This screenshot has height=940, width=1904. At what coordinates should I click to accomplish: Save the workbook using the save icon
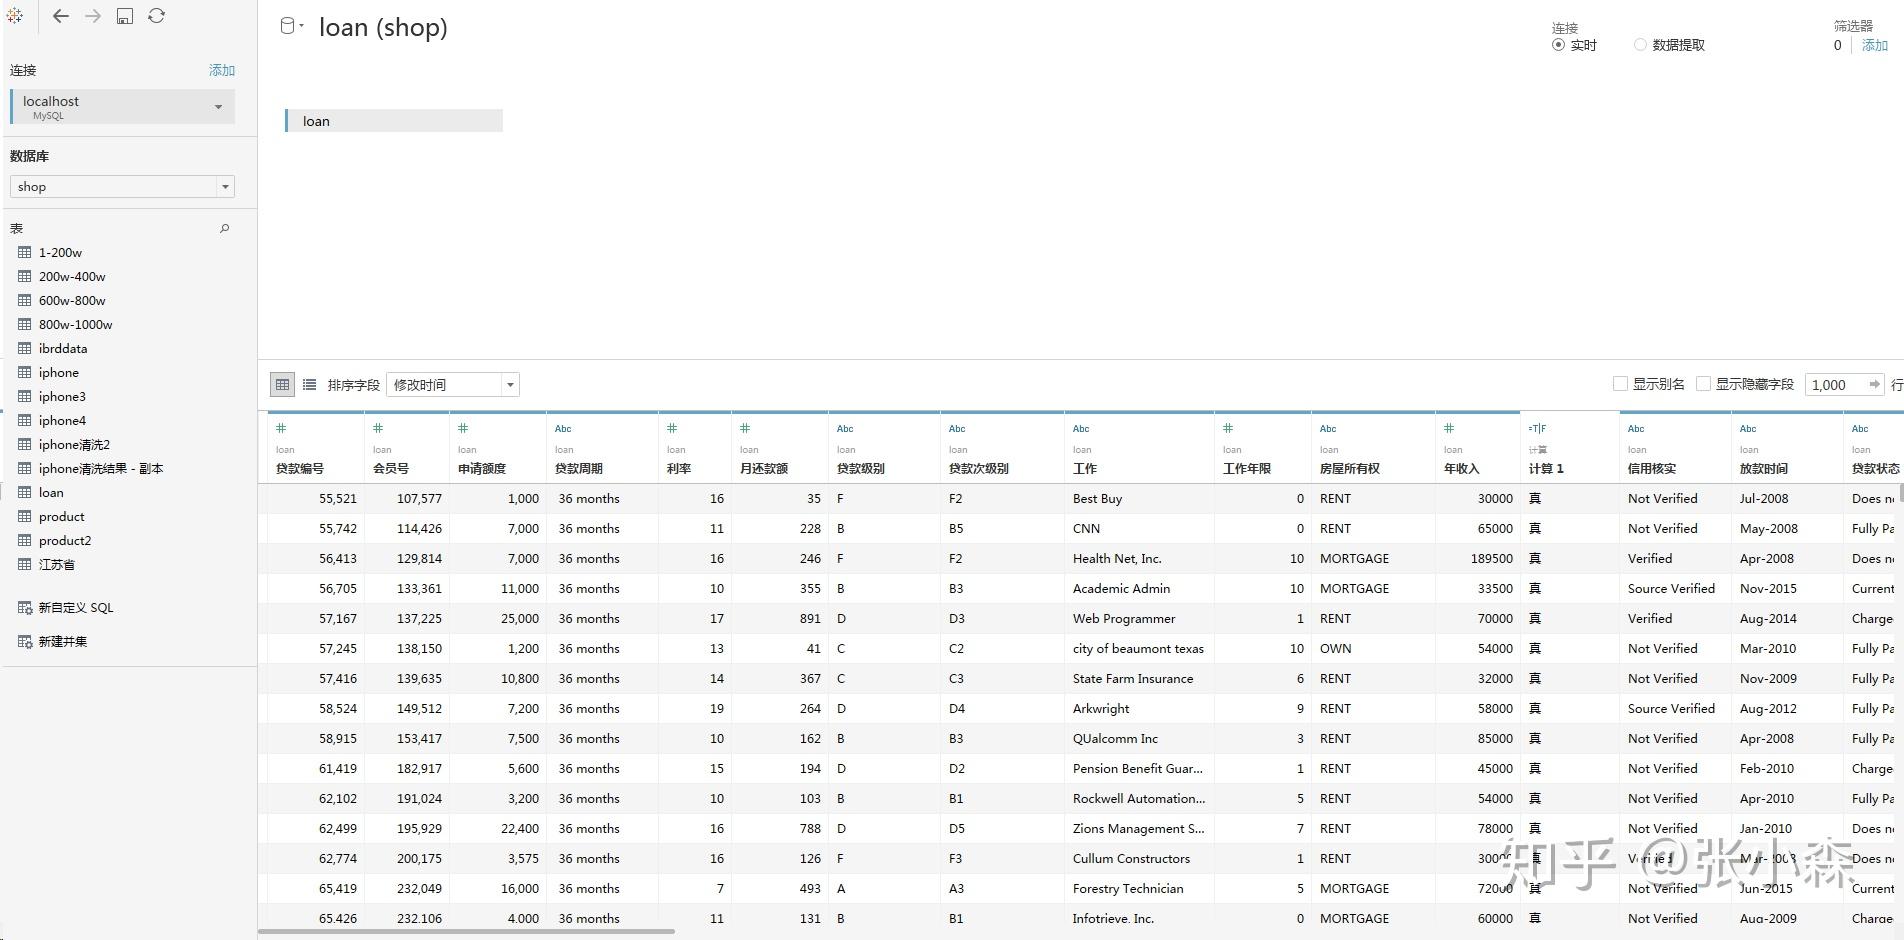[124, 15]
